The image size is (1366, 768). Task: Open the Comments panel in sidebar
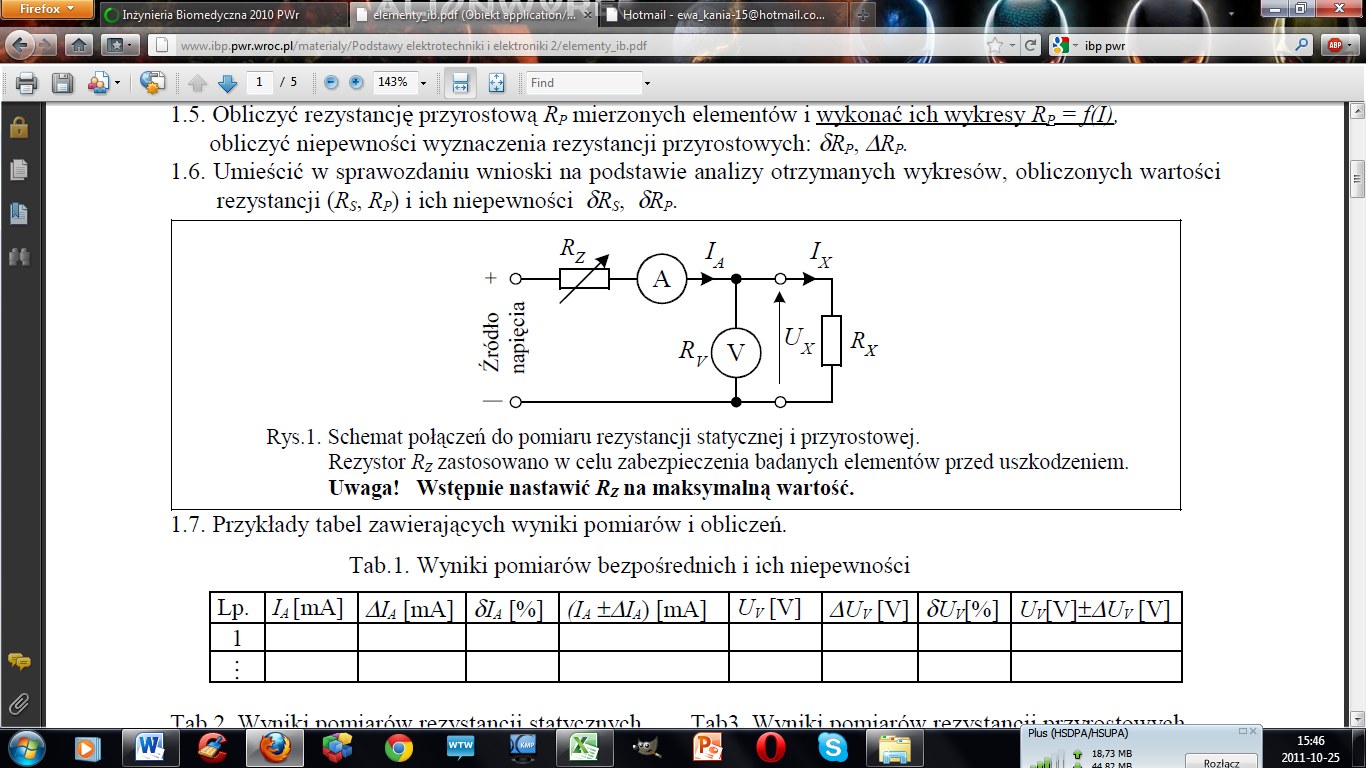pos(19,661)
